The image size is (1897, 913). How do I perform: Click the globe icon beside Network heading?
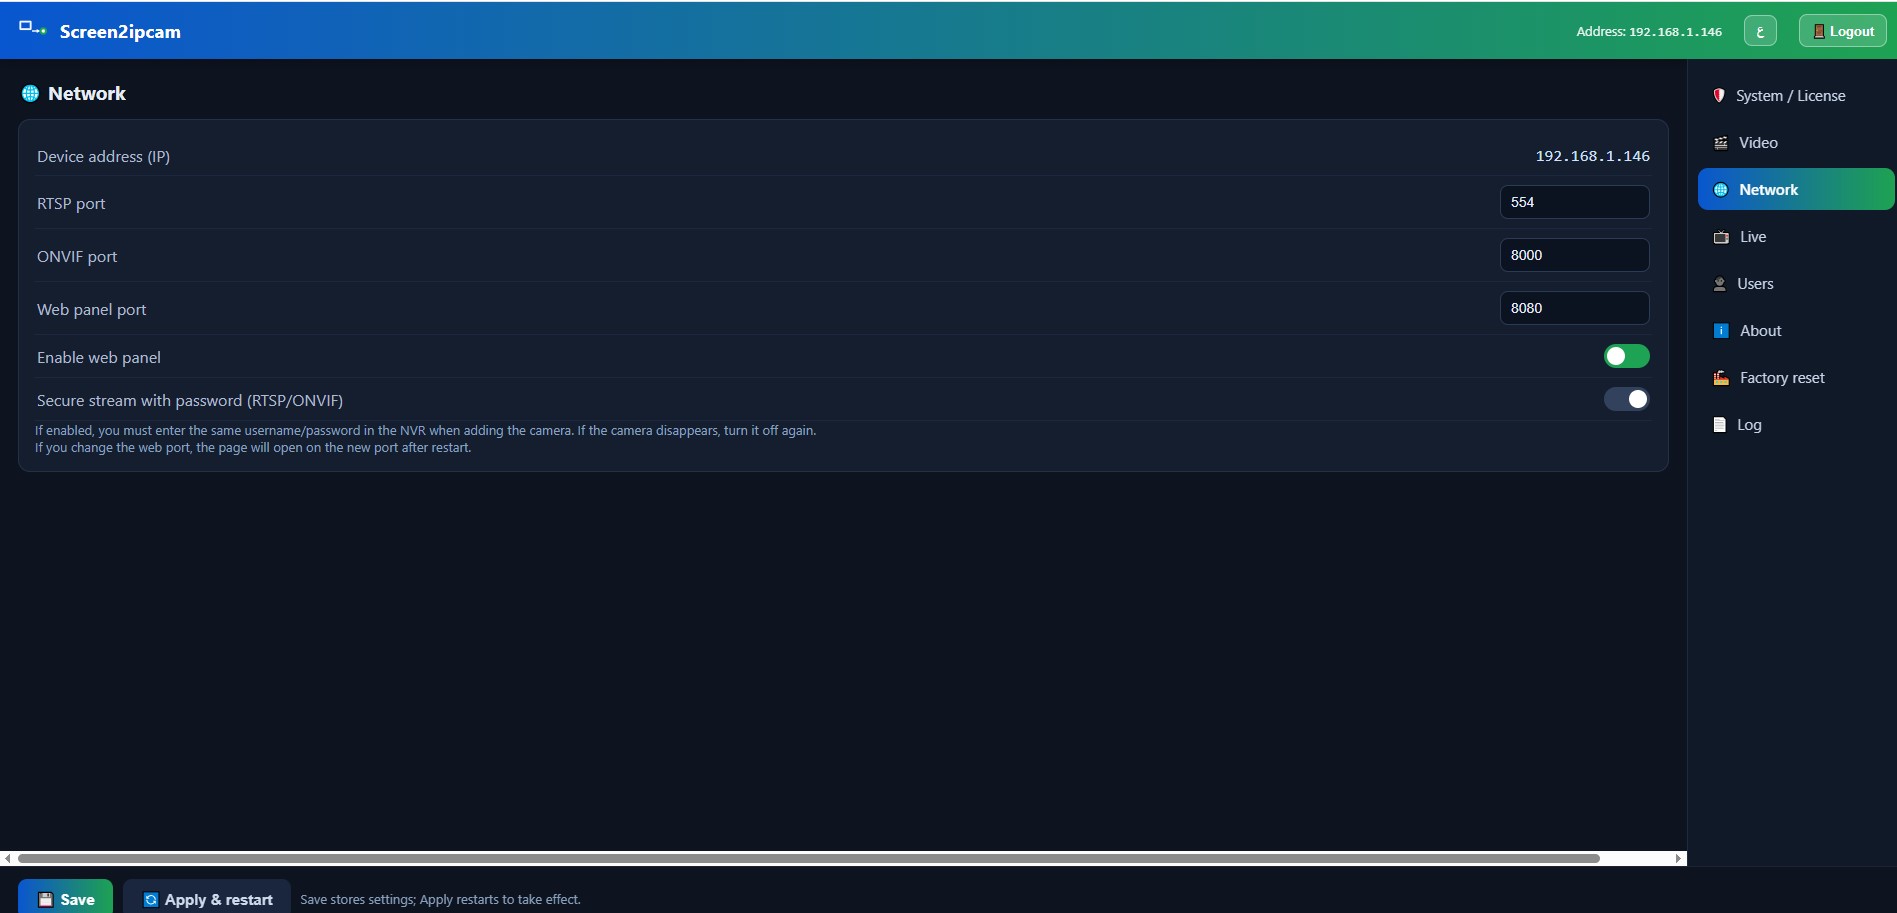coord(31,93)
